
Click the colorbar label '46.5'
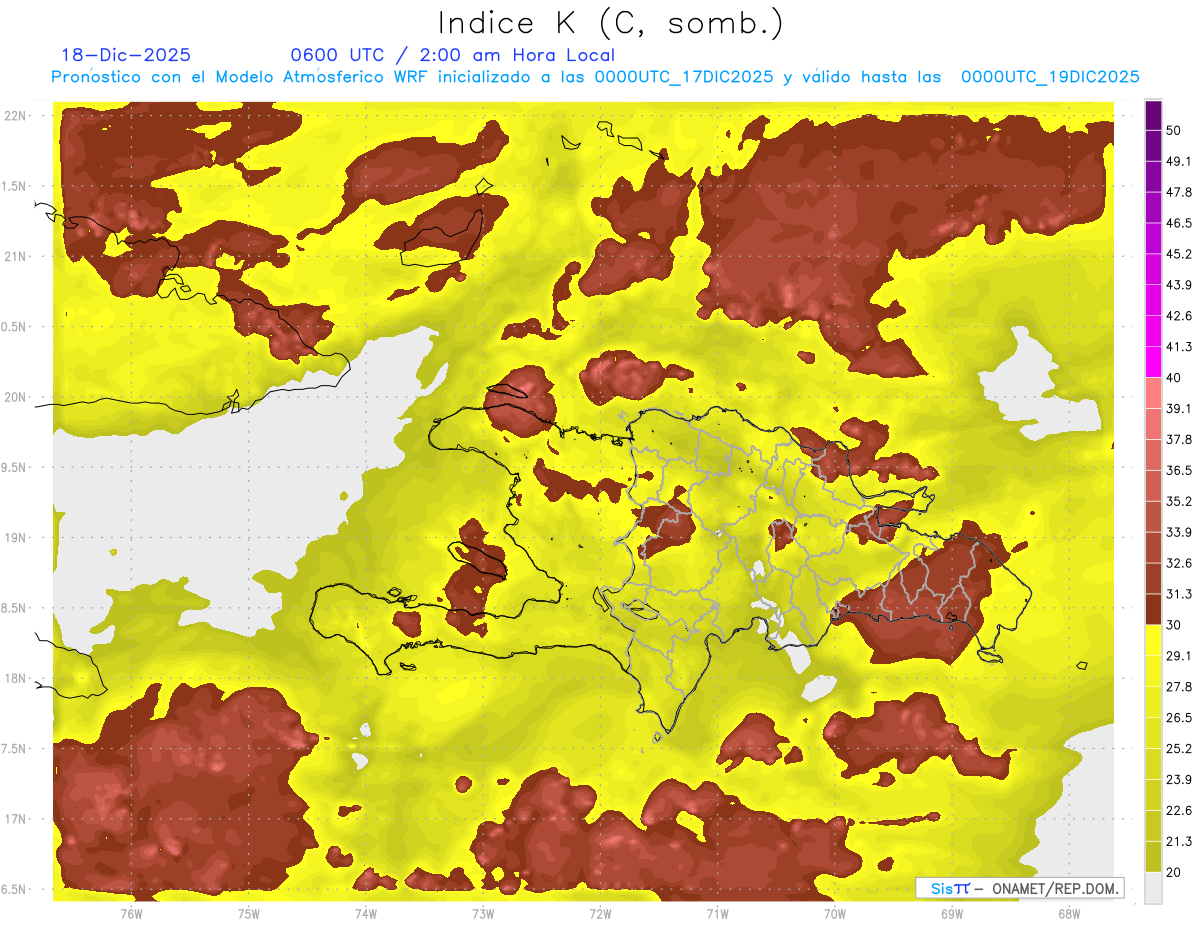point(1178,223)
